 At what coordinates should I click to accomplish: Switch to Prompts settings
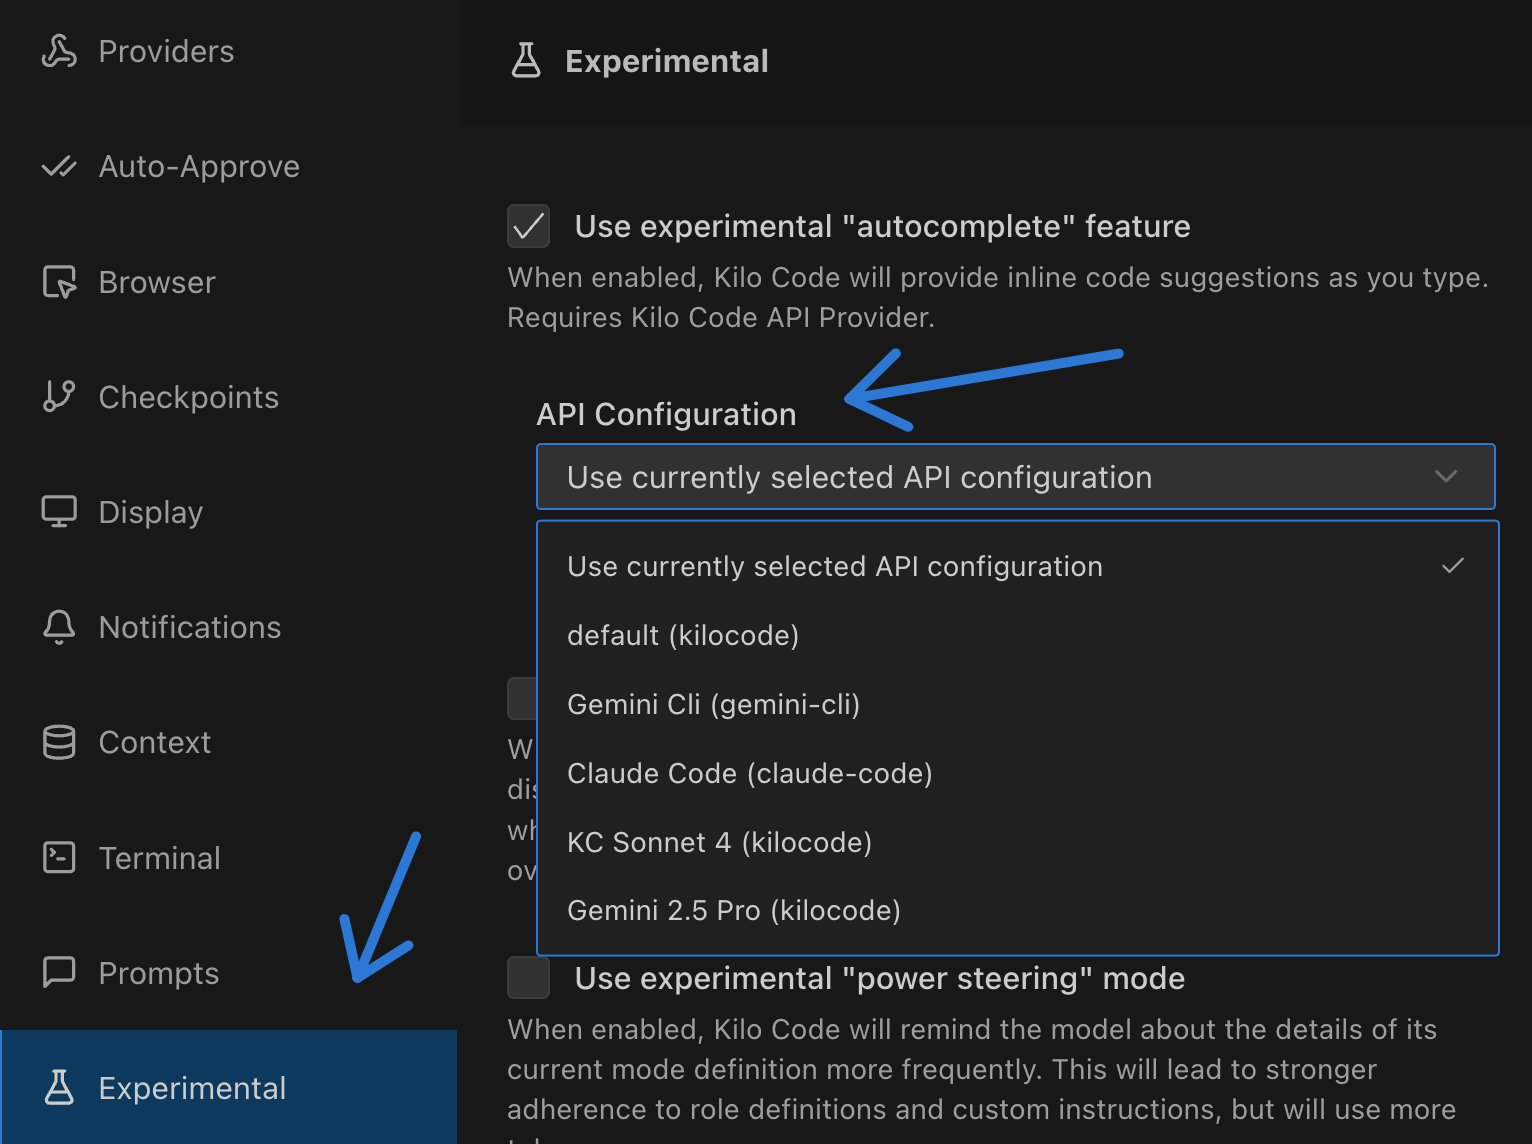(228, 973)
